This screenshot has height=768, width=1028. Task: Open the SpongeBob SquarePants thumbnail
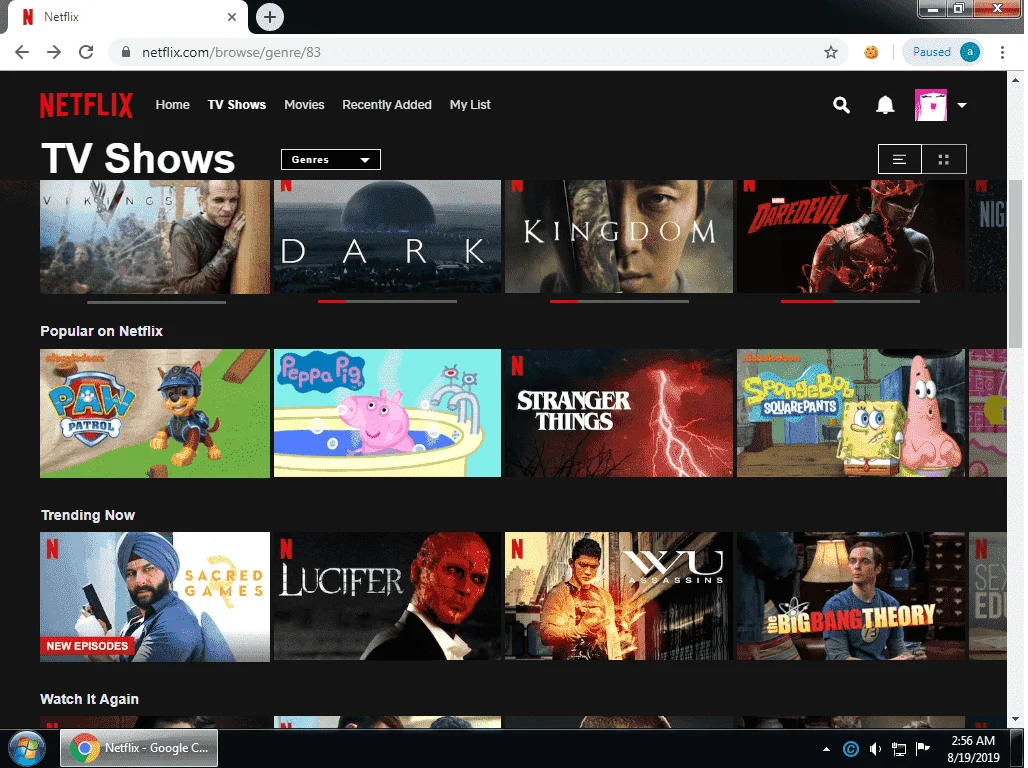[850, 413]
